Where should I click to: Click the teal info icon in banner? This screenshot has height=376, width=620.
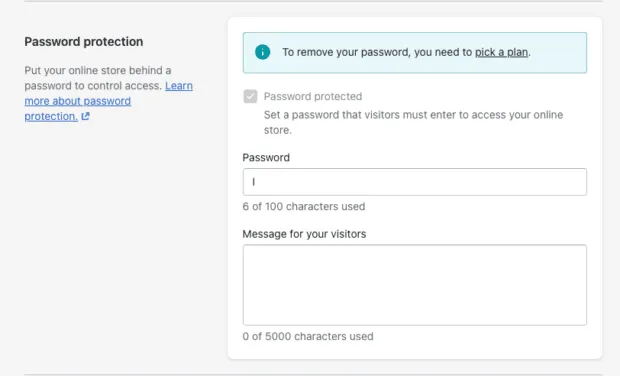pyautogui.click(x=263, y=52)
